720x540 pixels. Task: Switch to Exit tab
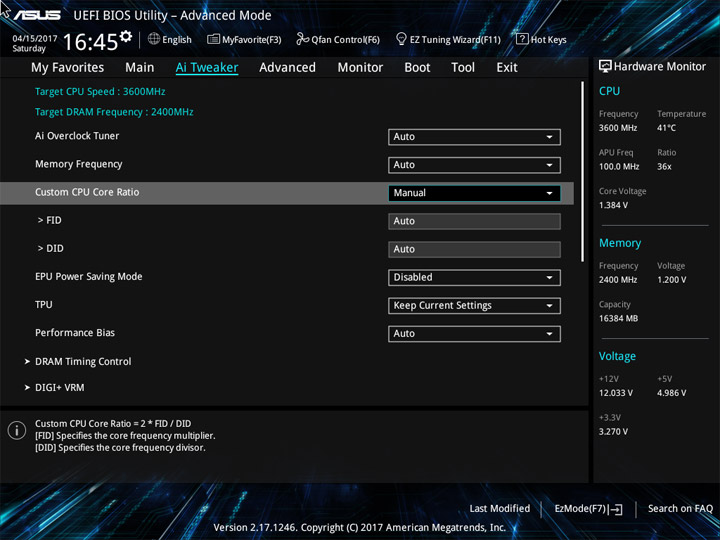pyautogui.click(x=507, y=68)
